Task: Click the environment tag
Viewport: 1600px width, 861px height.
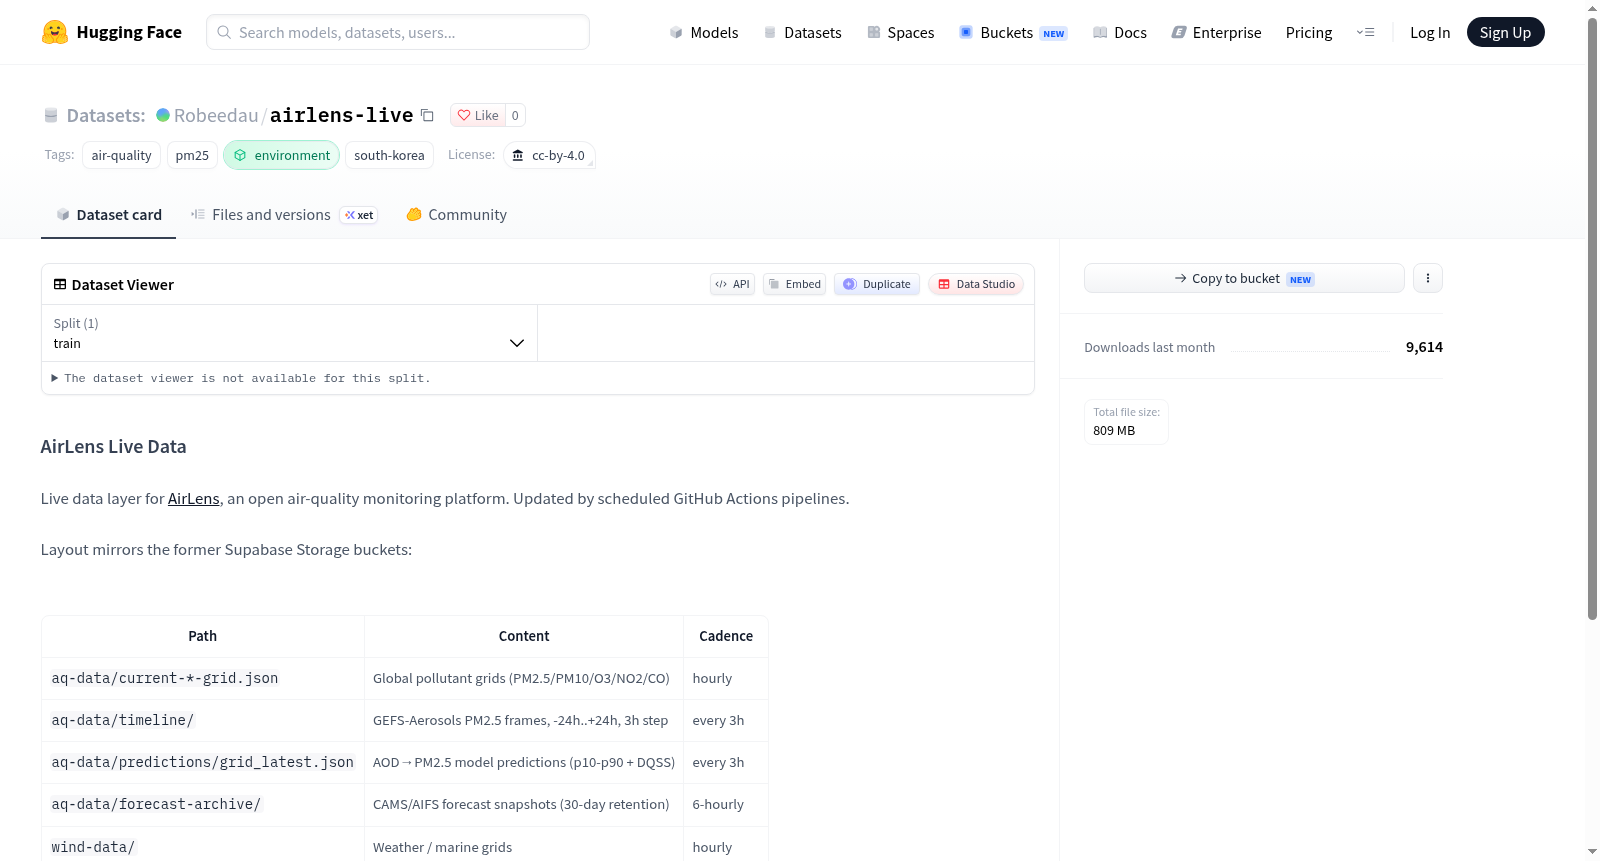Action: pyautogui.click(x=282, y=155)
